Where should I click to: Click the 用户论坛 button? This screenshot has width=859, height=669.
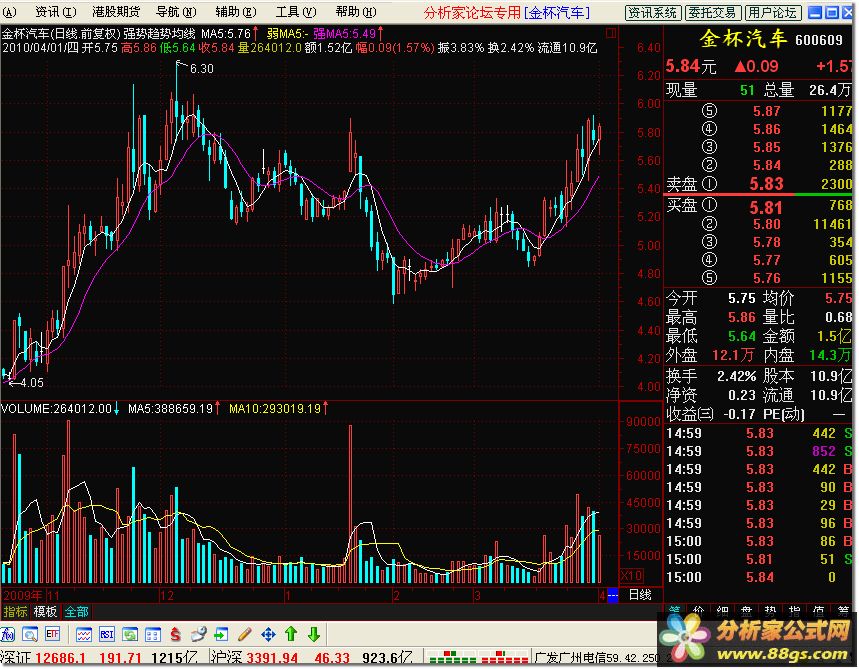pyautogui.click(x=774, y=13)
